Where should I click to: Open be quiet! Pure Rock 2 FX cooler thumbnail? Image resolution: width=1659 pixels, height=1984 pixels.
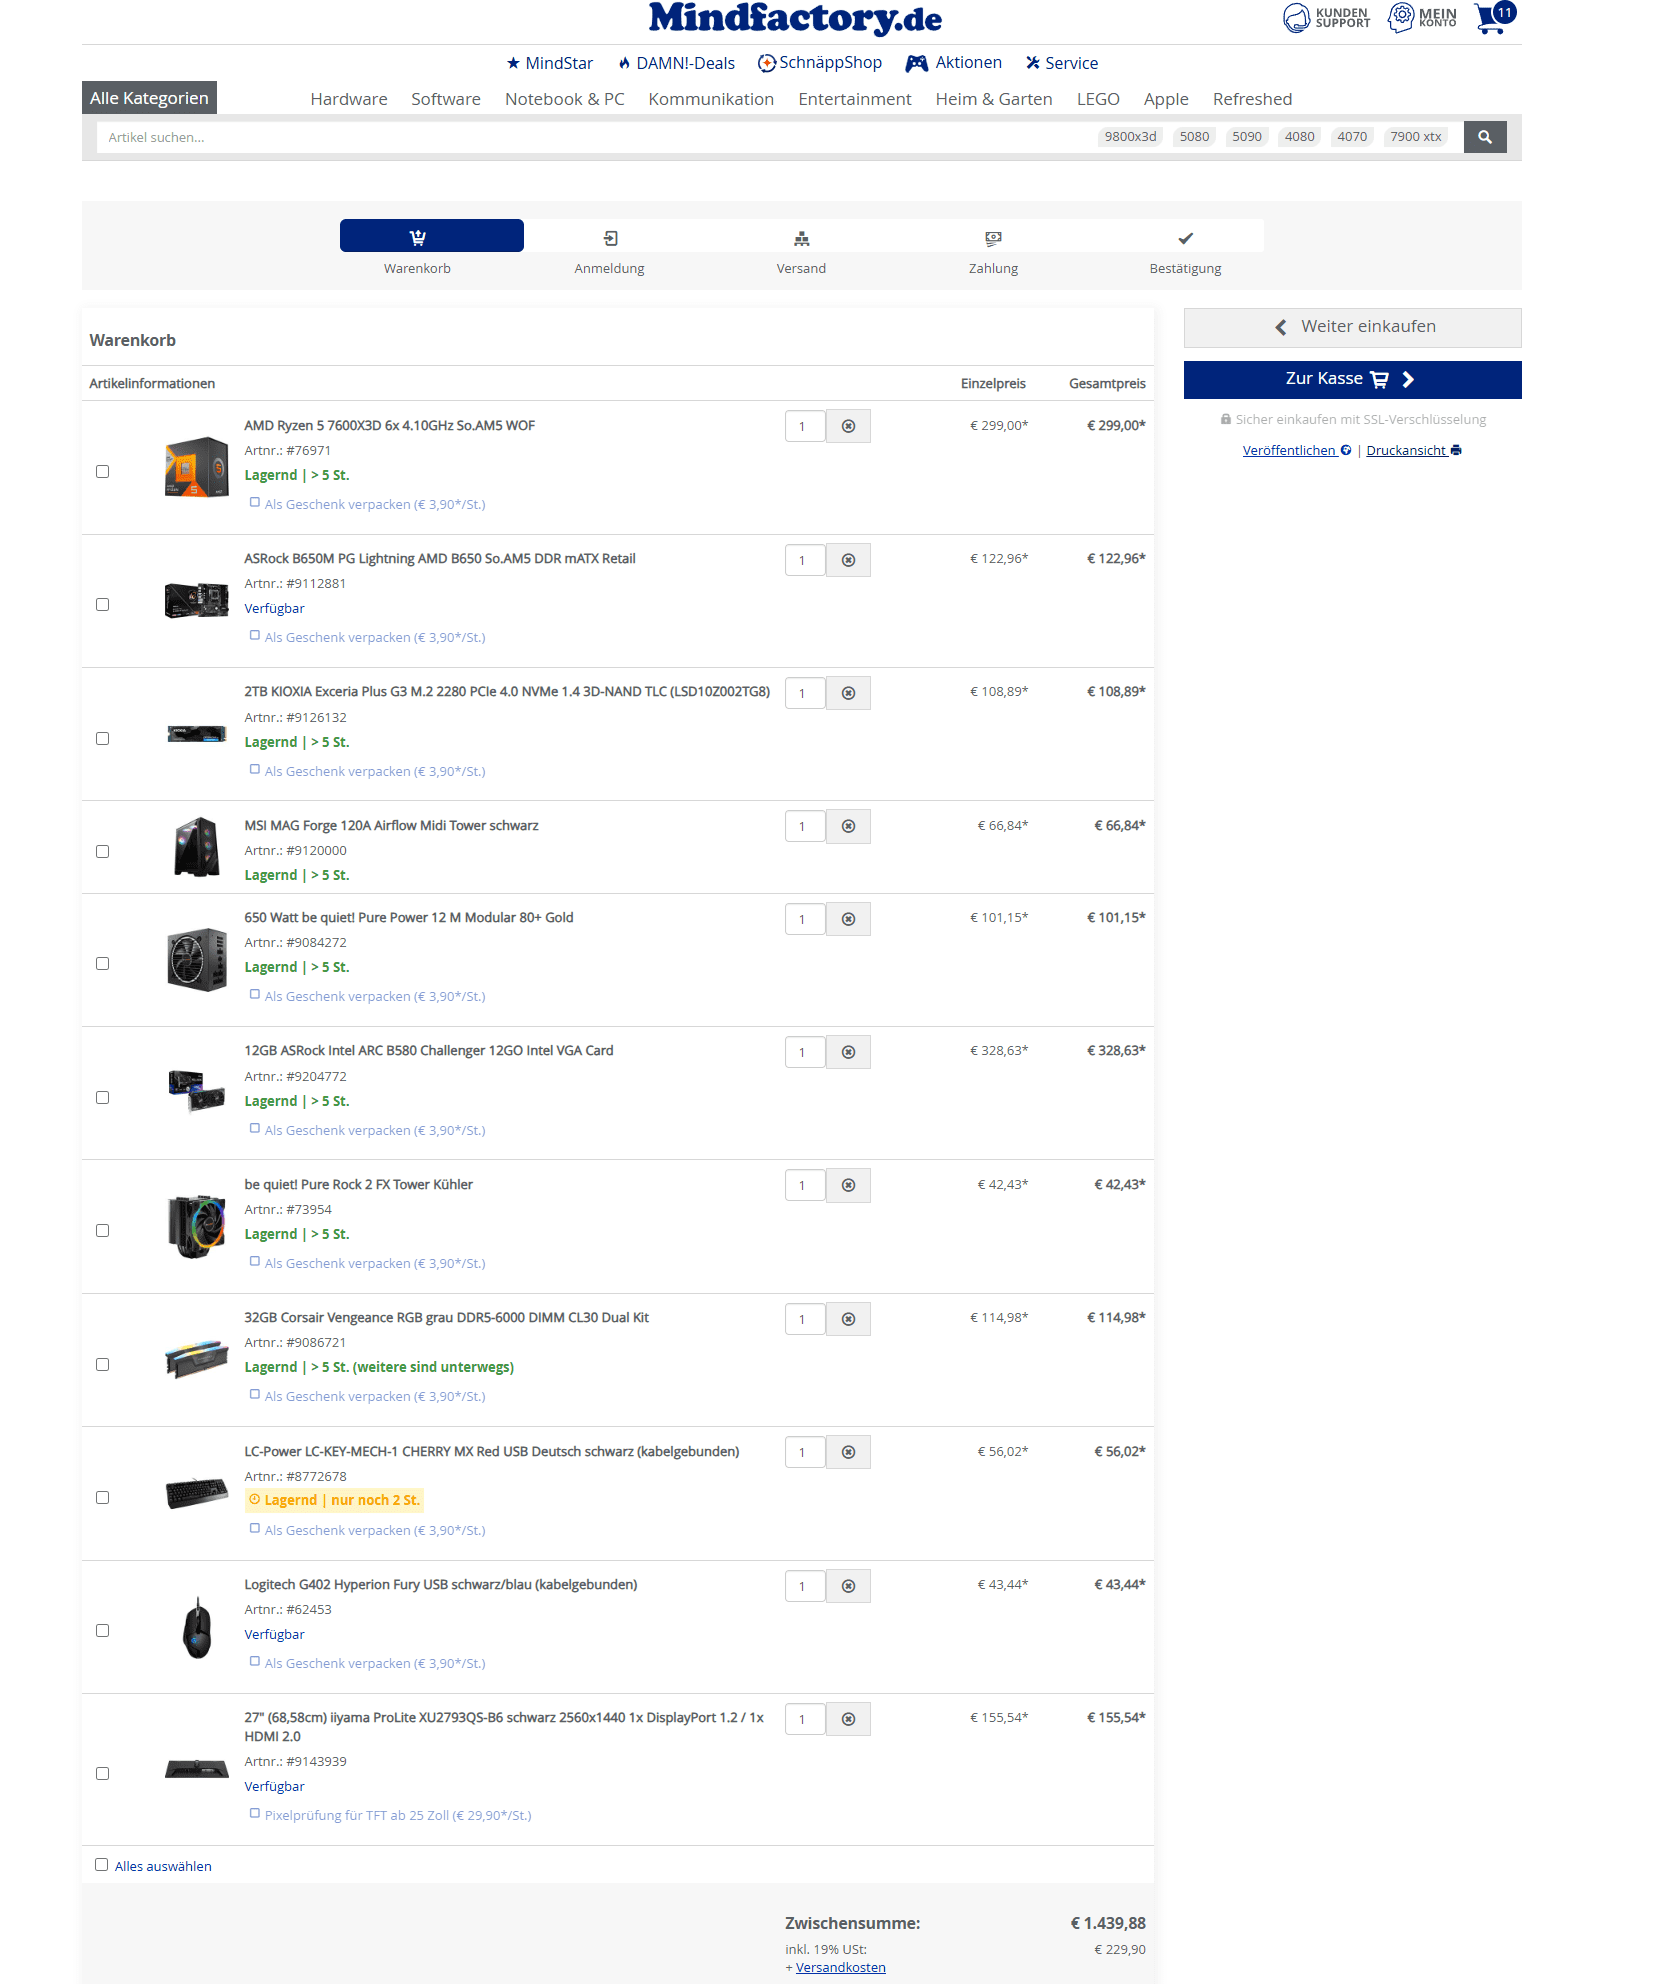[197, 1226]
